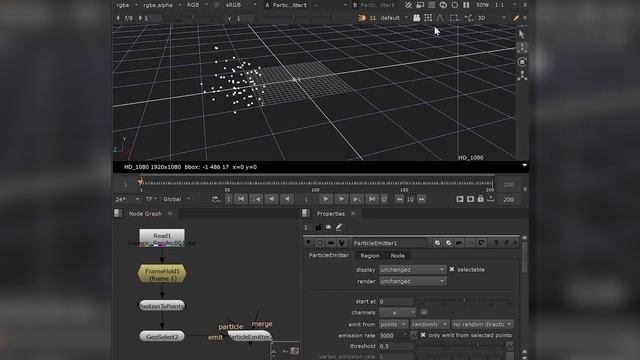This screenshot has width=640, height=360.
Task: Click the playback loop mode icon
Action: [216, 199]
